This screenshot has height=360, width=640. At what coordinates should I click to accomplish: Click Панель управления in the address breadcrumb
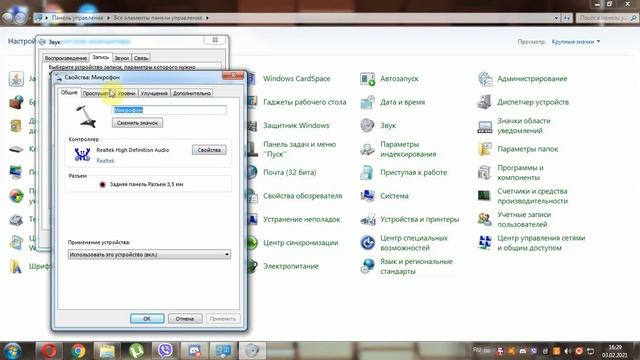[77, 18]
